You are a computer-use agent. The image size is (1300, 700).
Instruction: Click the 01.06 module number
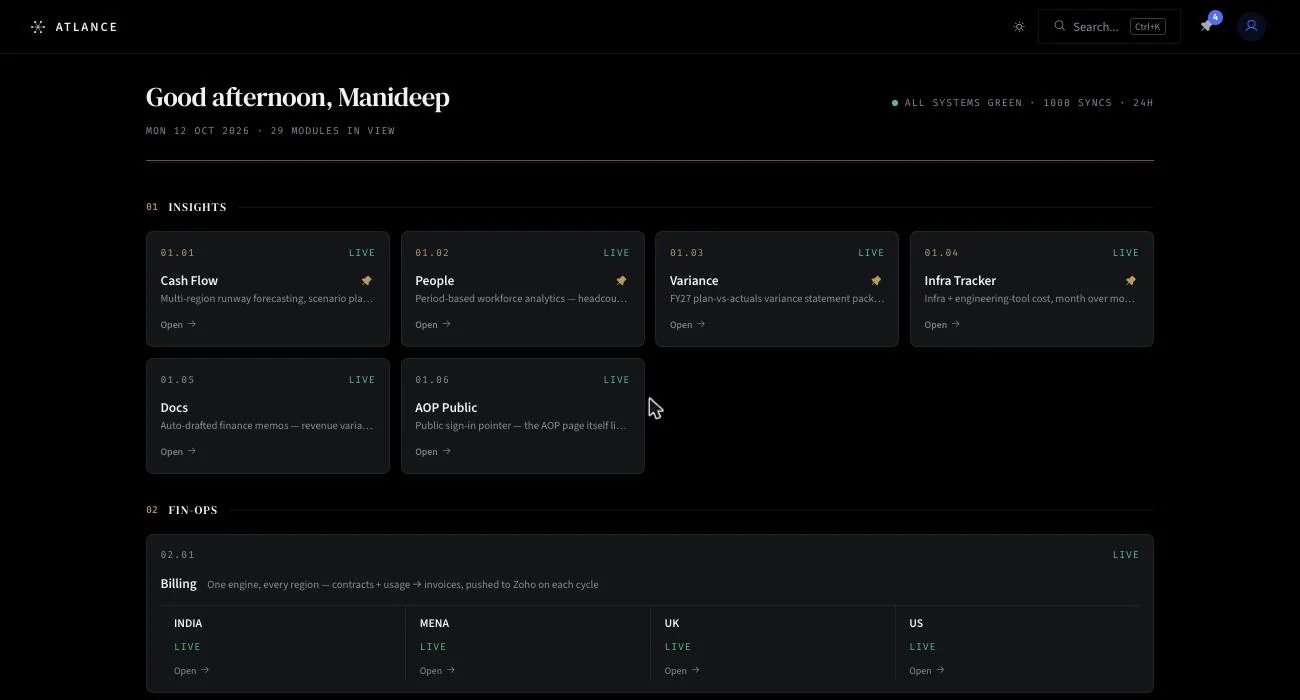432,380
